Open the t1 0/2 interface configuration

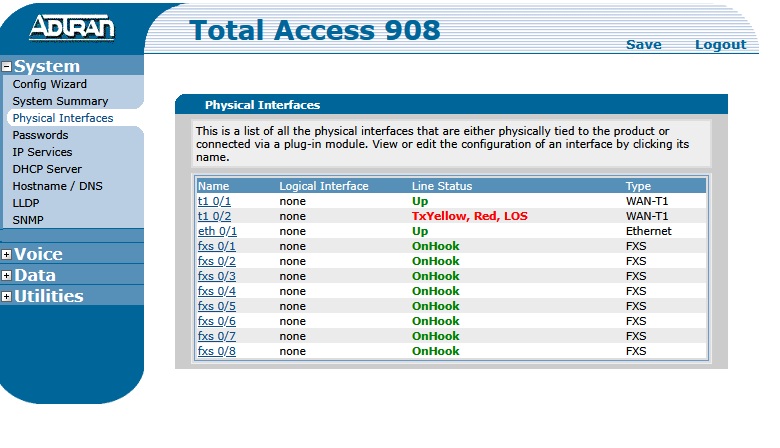click(214, 216)
